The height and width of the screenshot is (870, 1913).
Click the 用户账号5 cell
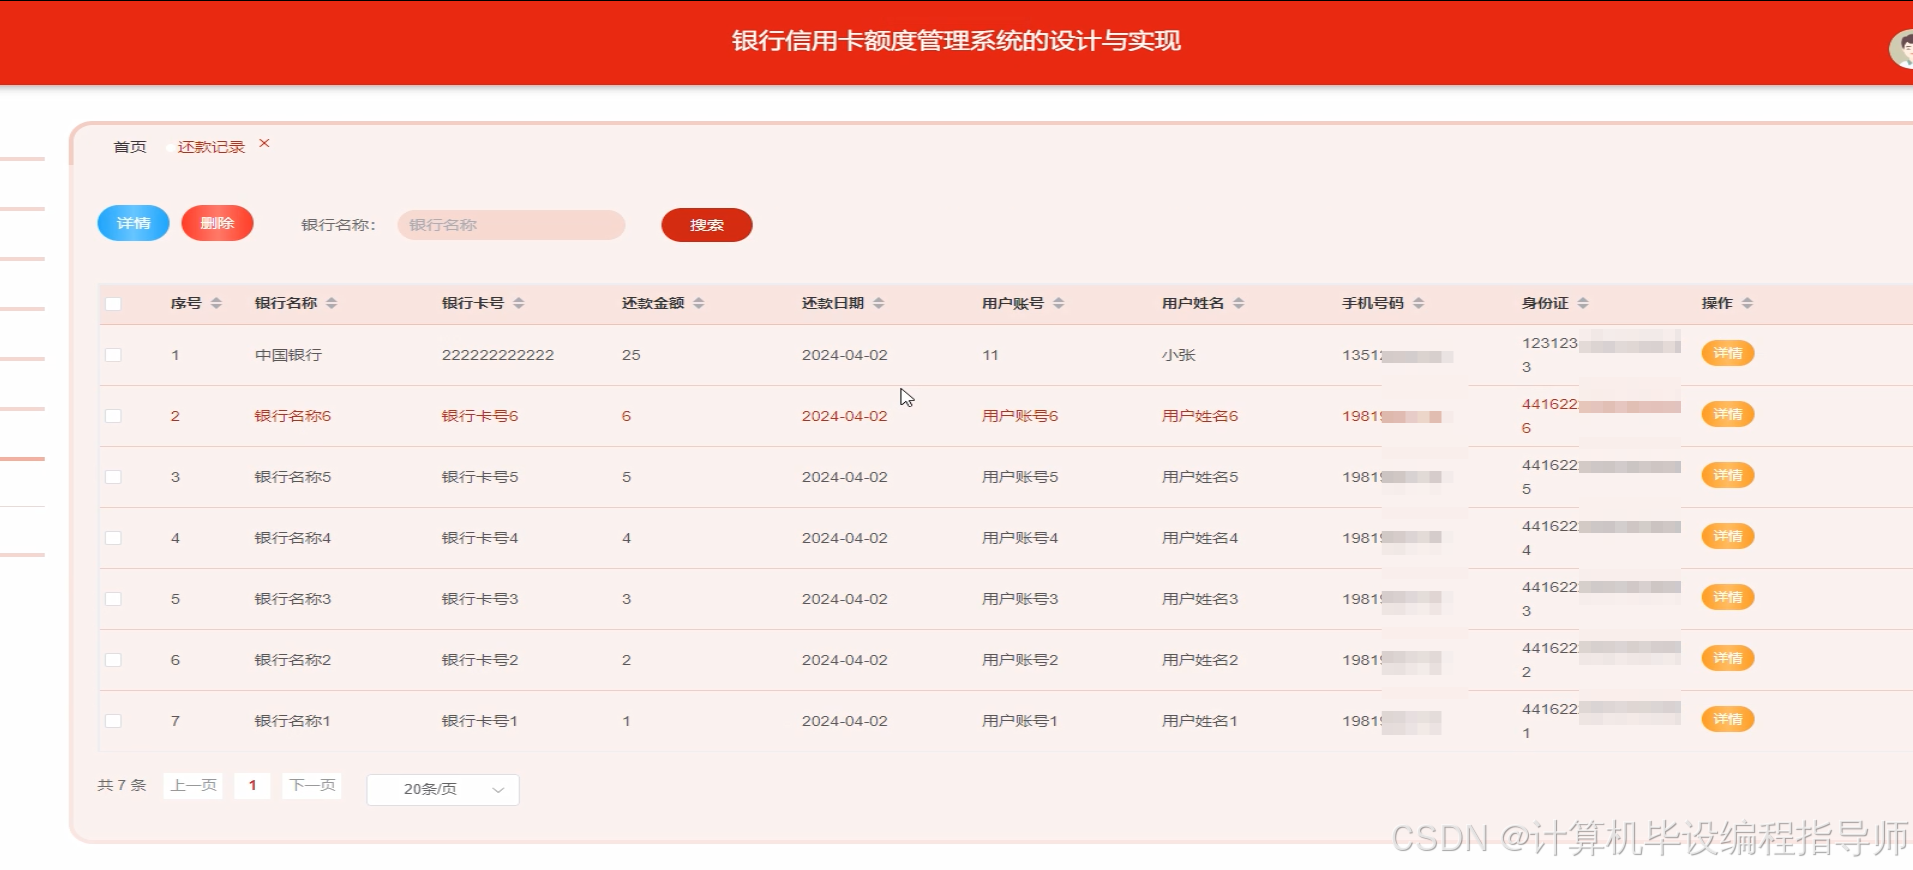1020,477
